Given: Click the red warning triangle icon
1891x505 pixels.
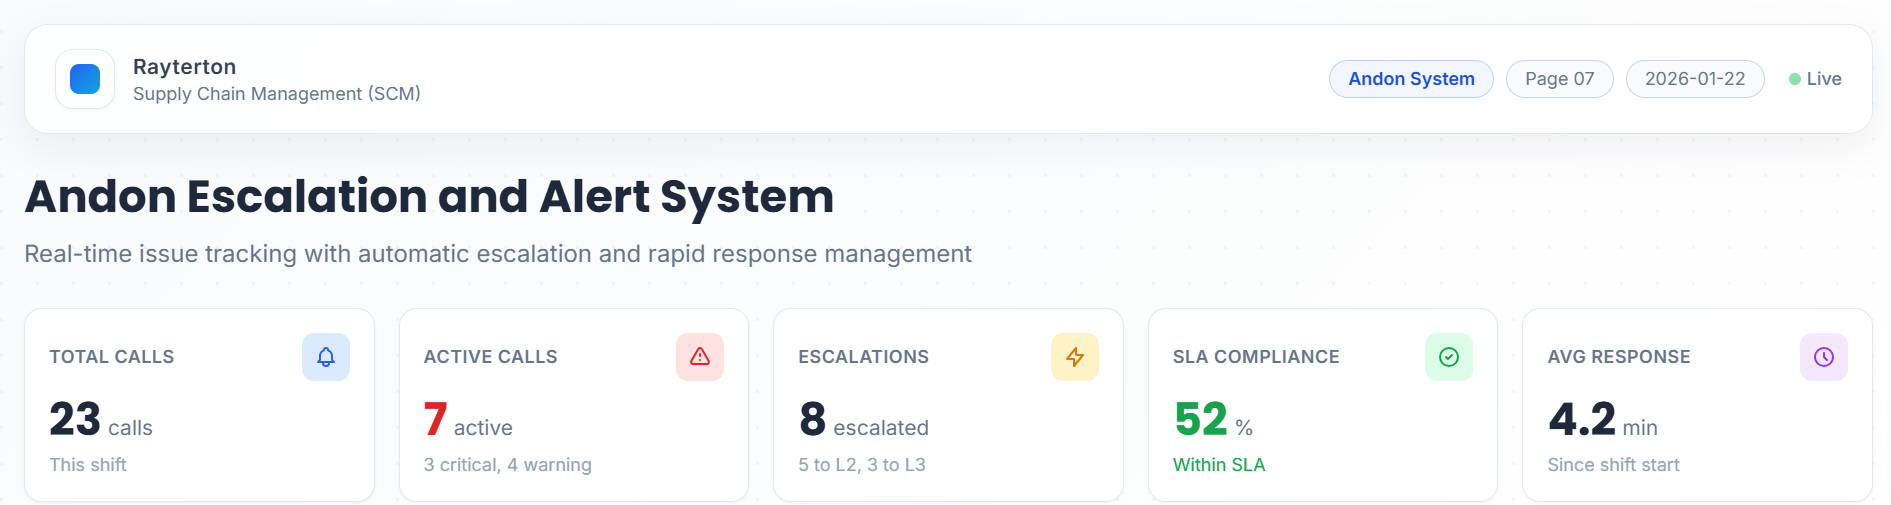Looking at the screenshot, I should tap(700, 357).
